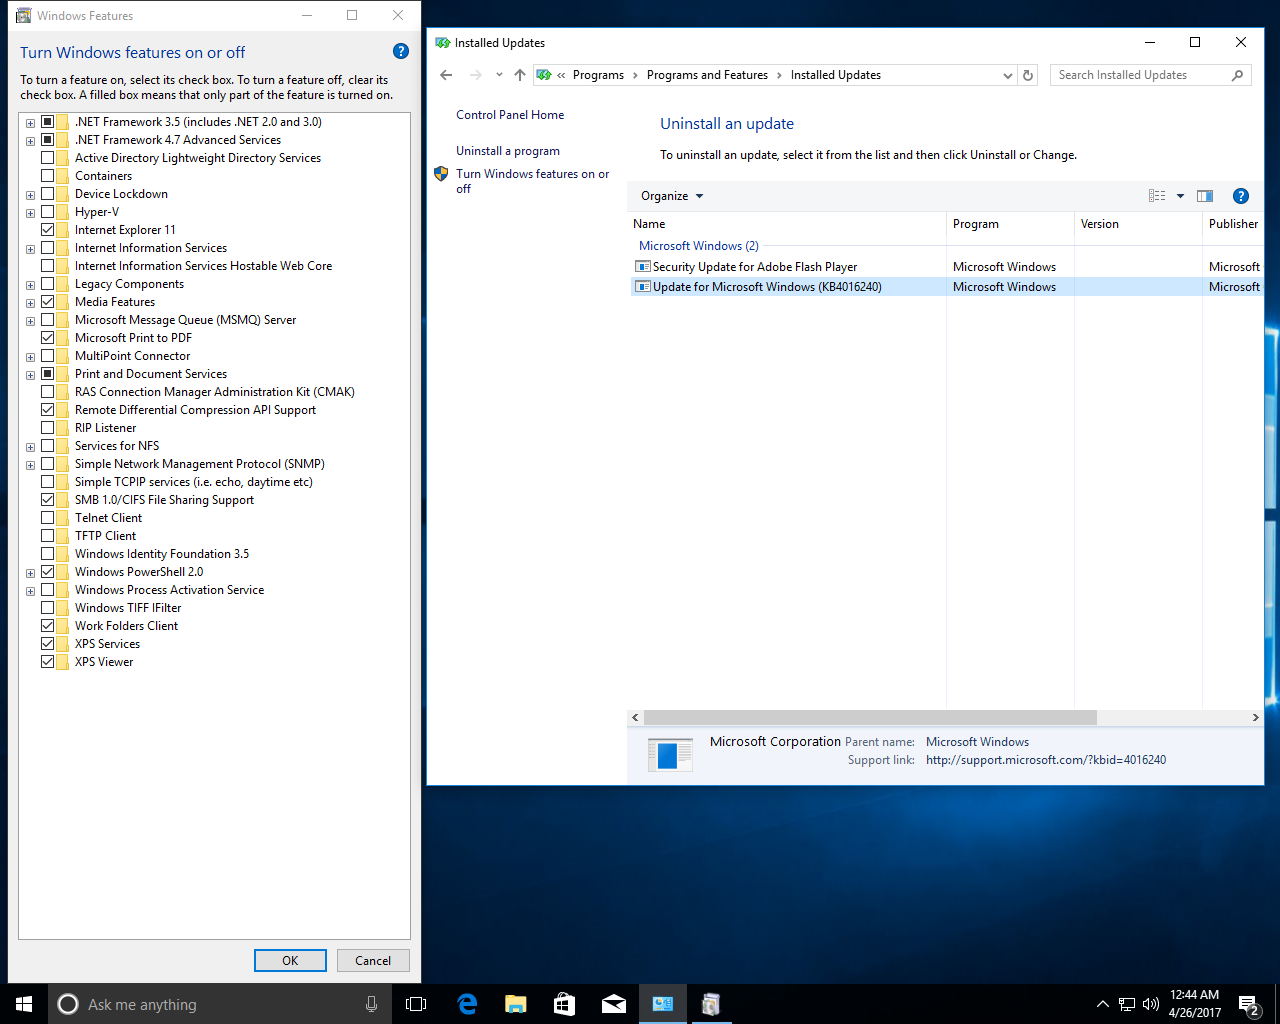Refresh the Installed Updates address bar
Viewport: 1280px width, 1024px height.
click(x=1028, y=75)
